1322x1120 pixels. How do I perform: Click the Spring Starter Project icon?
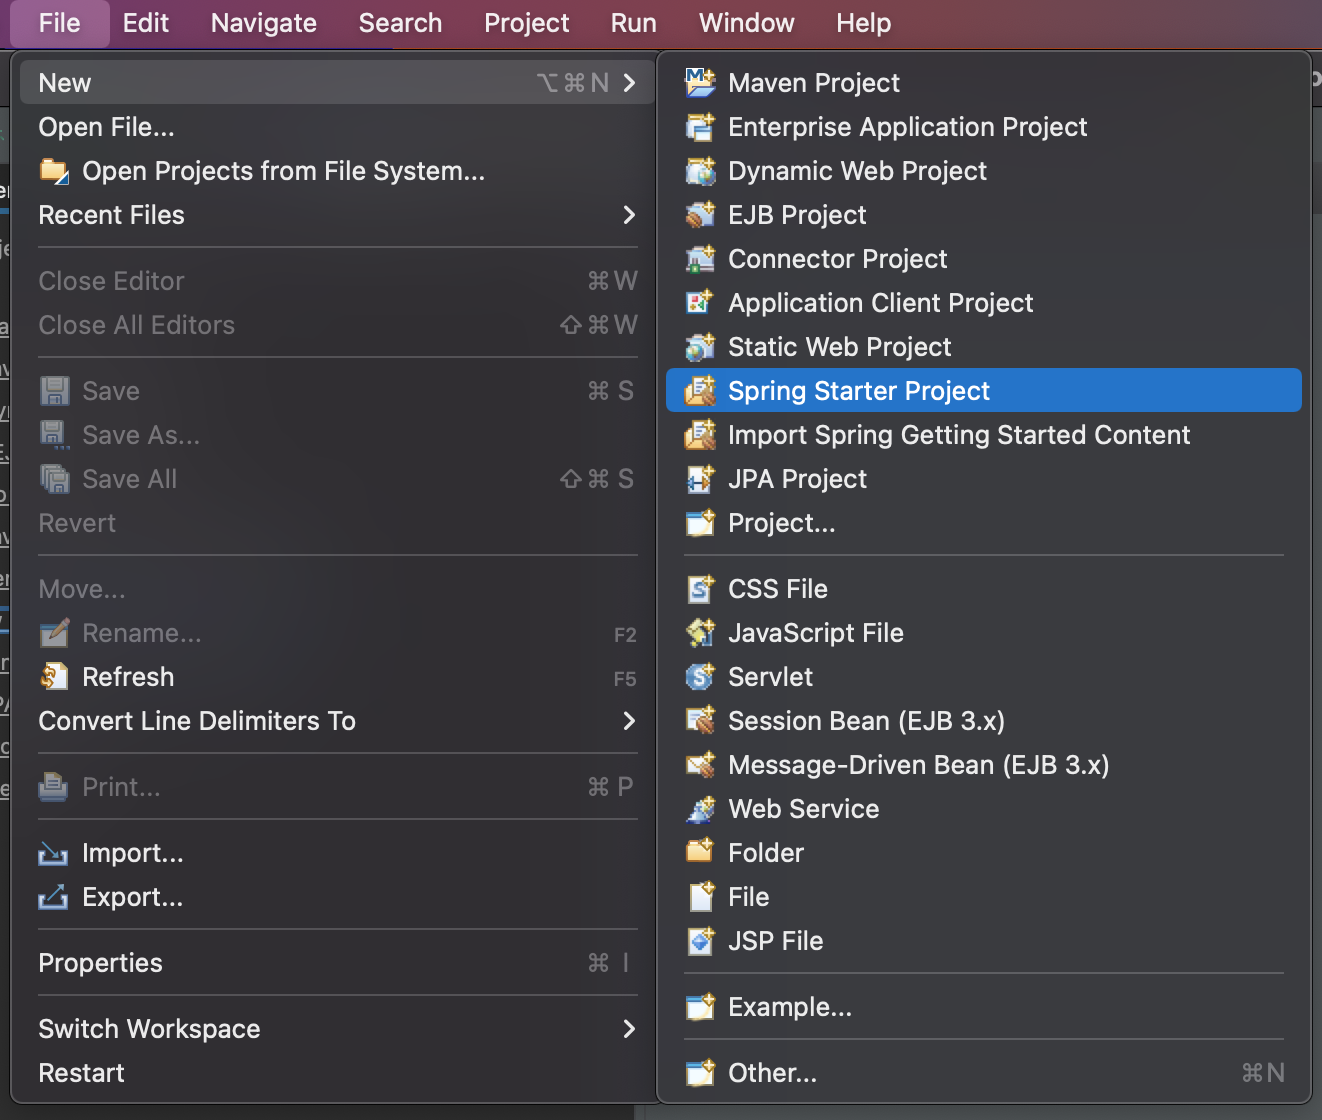coord(700,390)
